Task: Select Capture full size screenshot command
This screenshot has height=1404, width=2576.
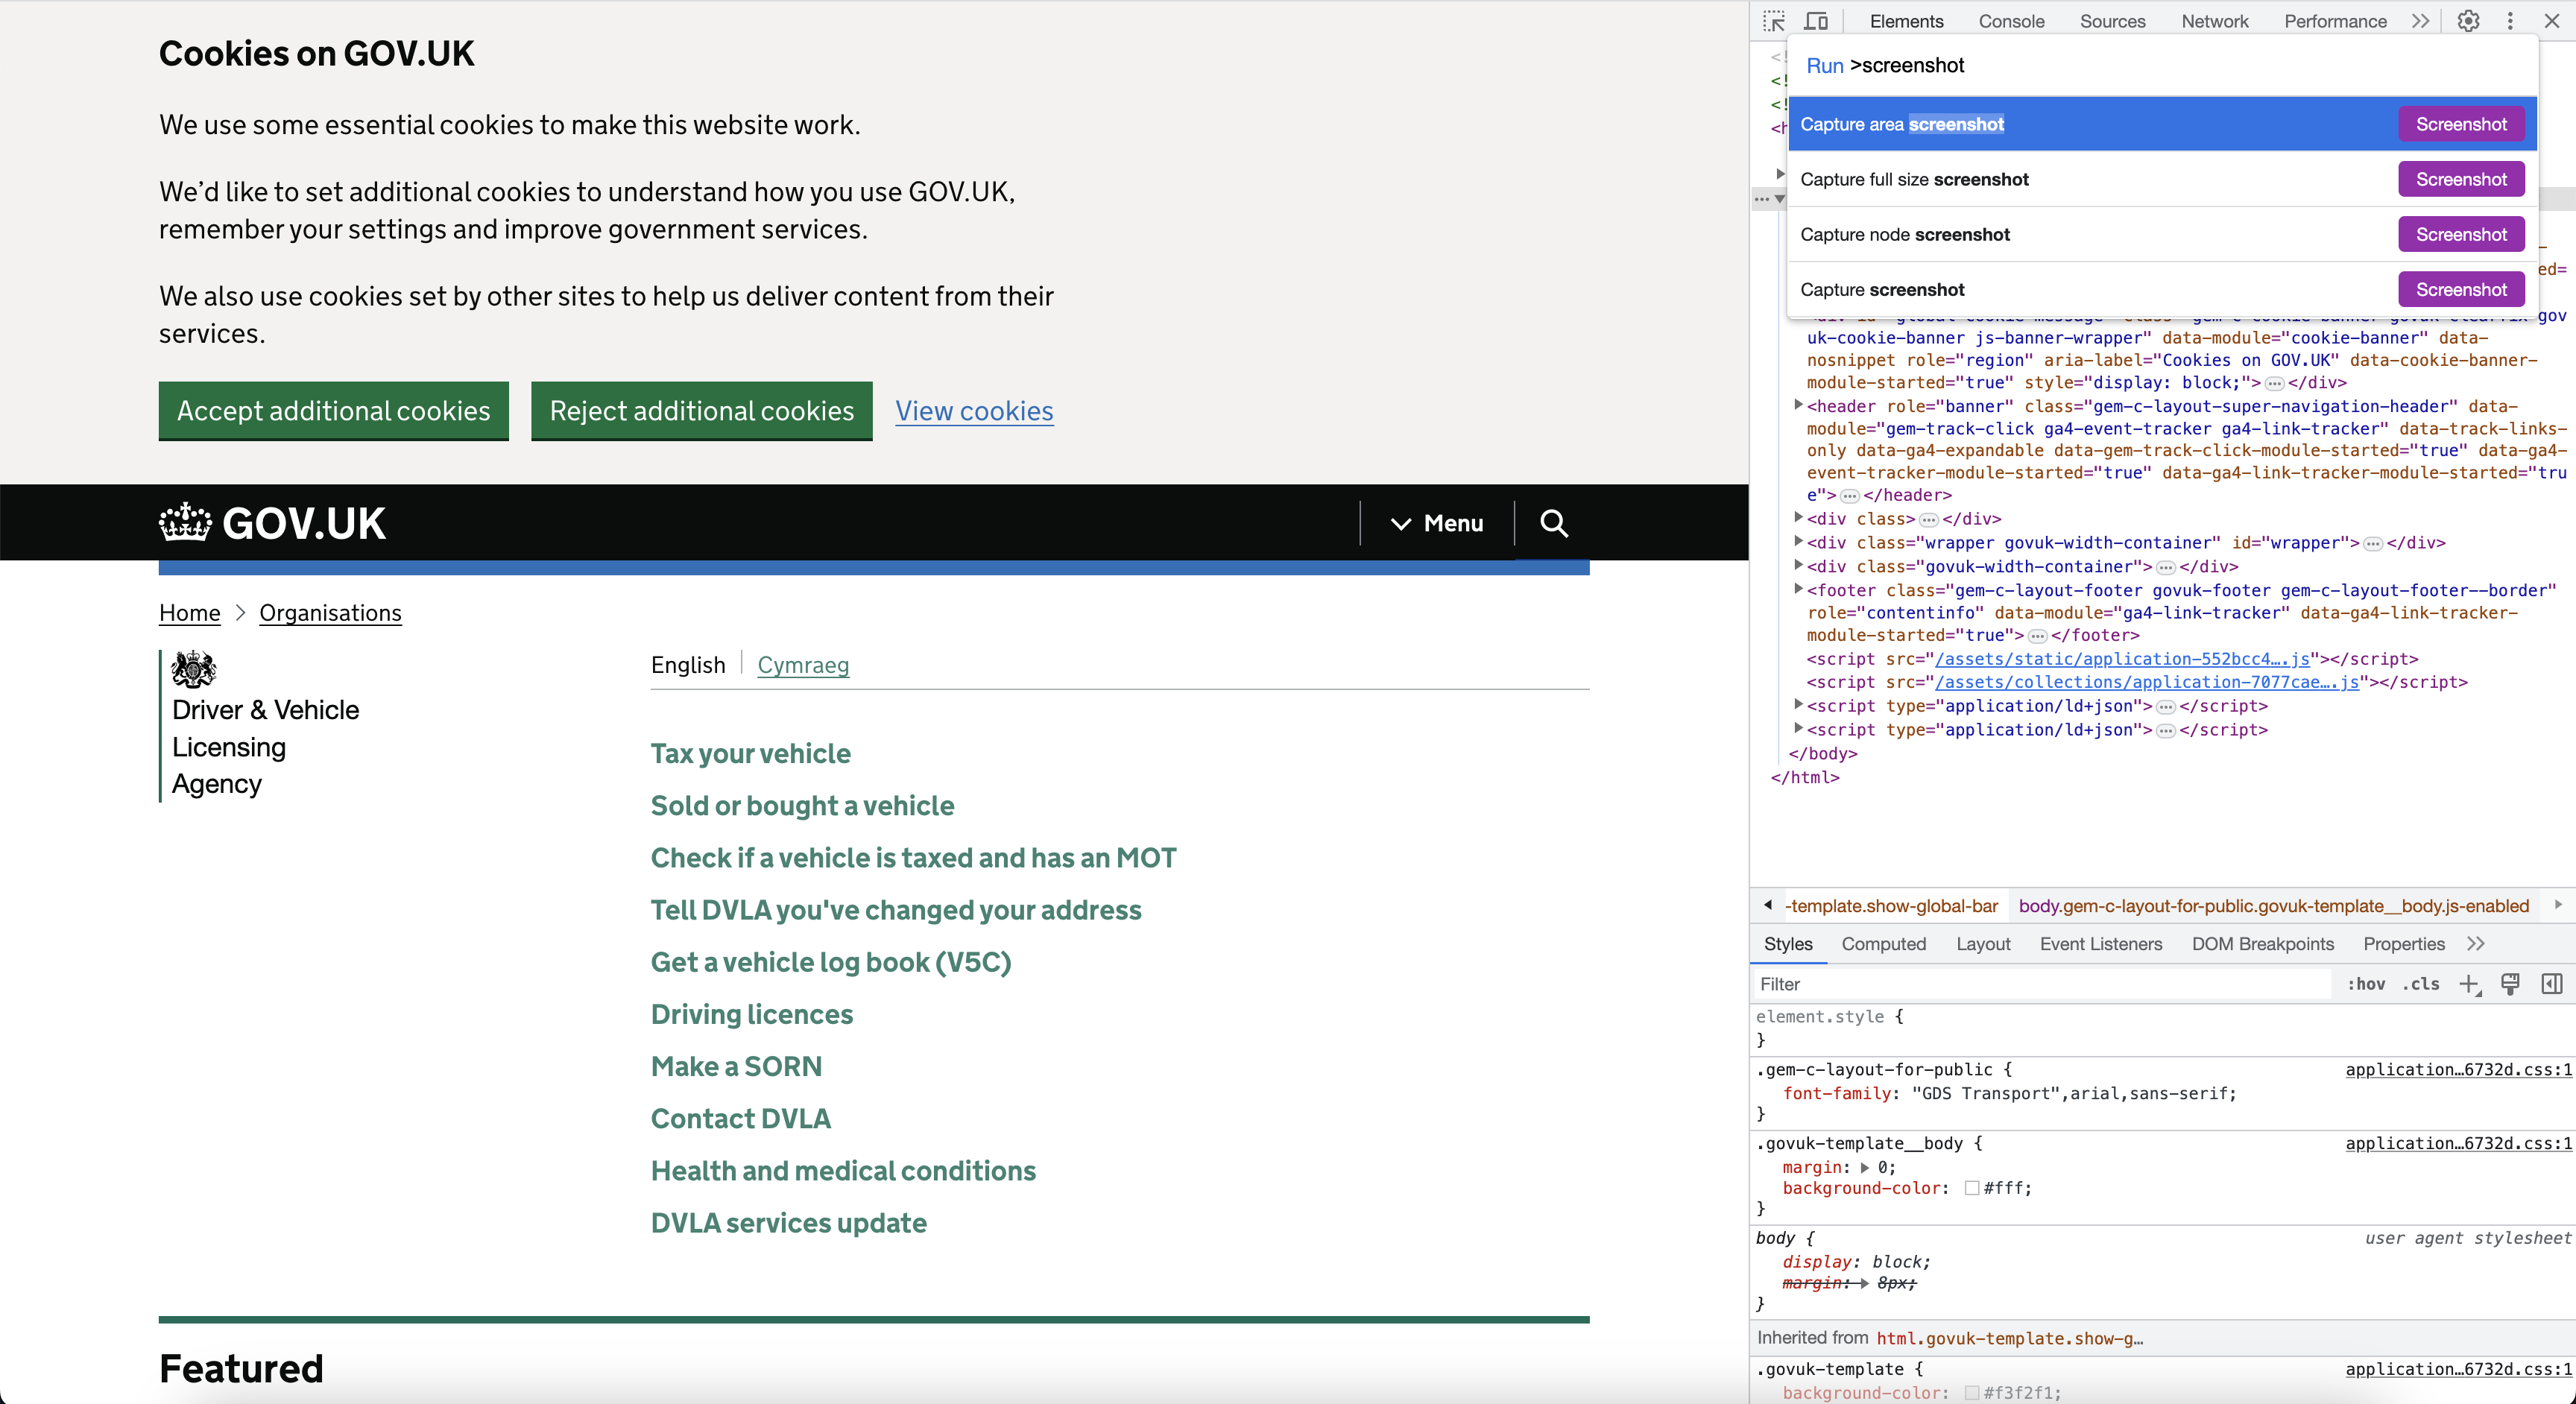Action: click(2162, 179)
